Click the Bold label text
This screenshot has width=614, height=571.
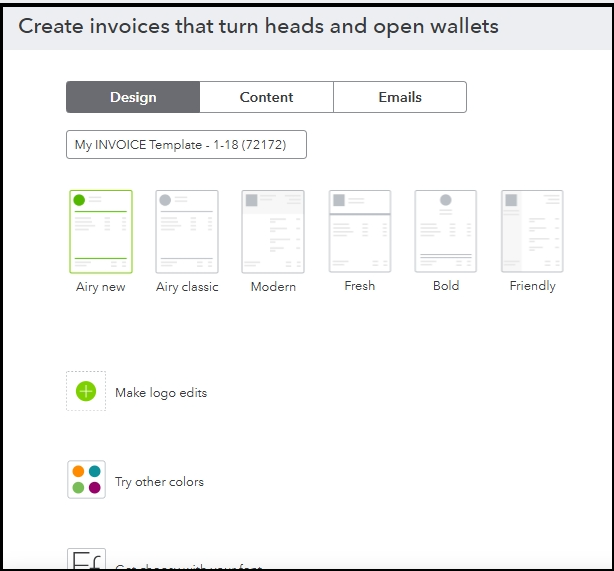coord(446,286)
